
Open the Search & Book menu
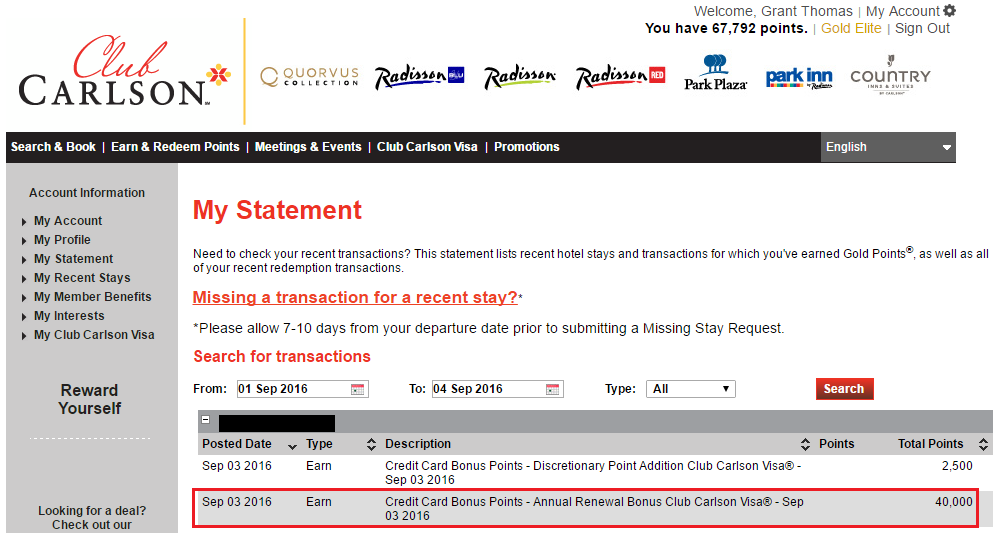(x=53, y=147)
